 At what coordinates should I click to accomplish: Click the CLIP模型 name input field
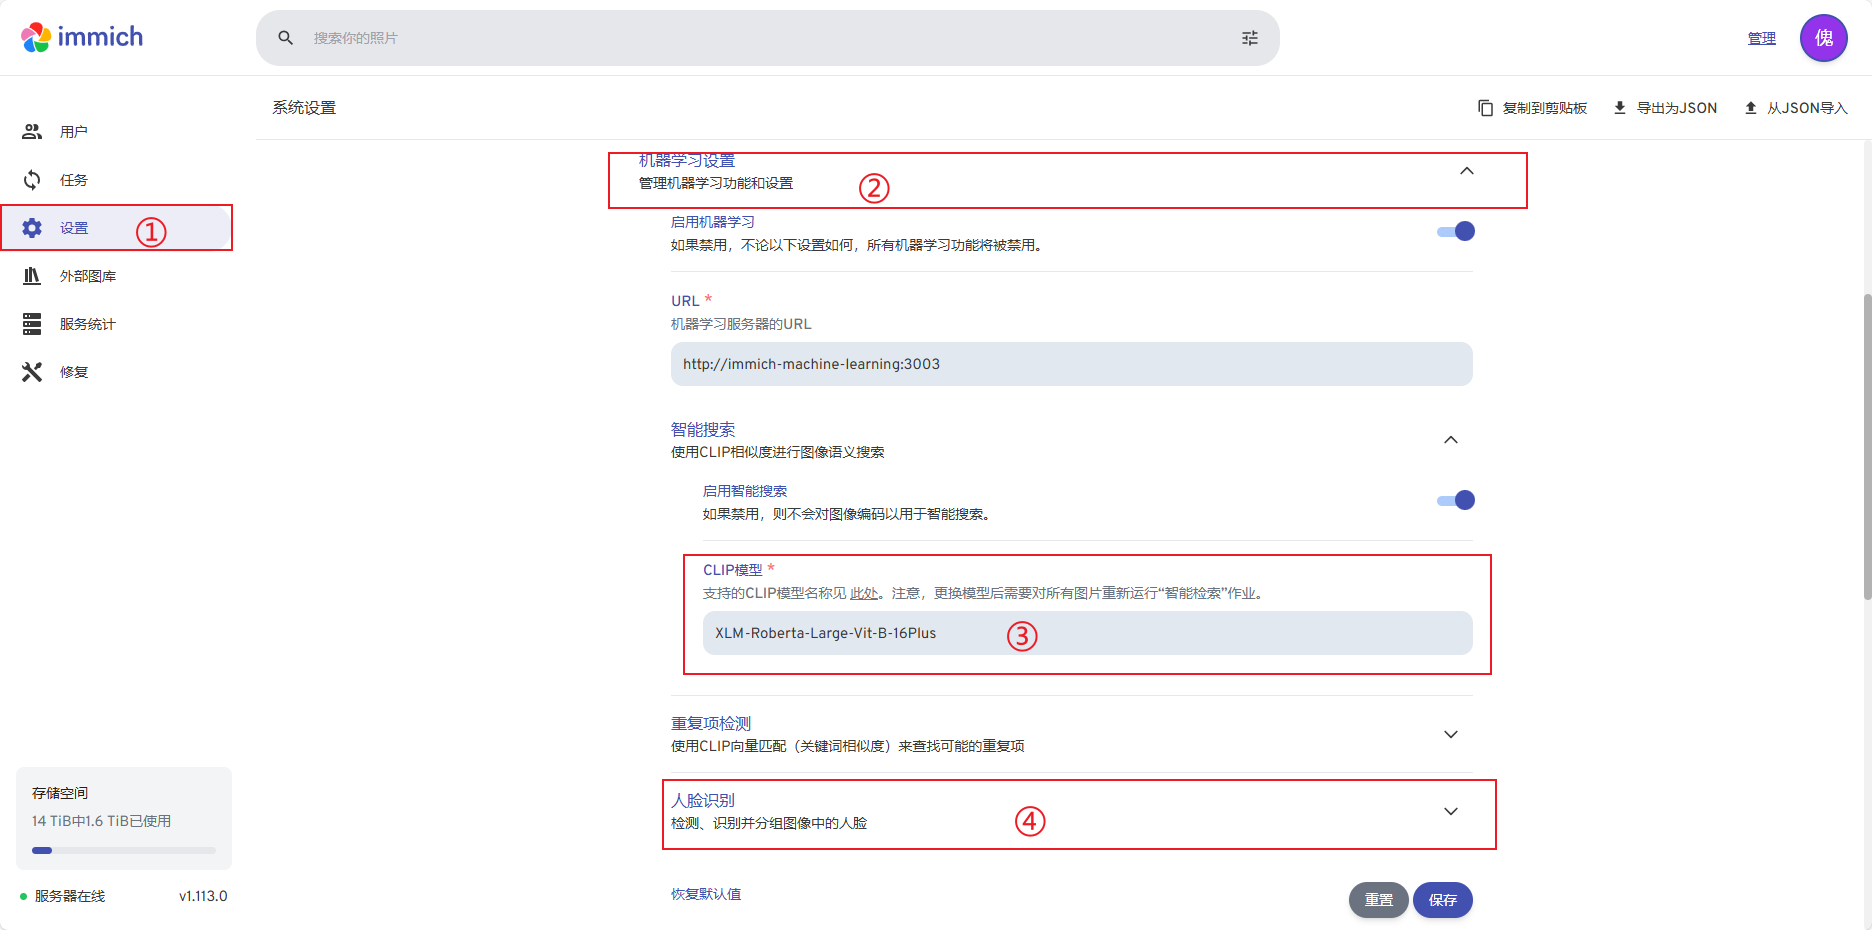pos(1087,634)
